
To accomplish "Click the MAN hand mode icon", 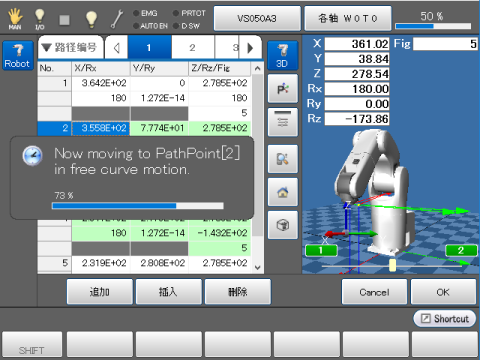I will coord(15,19).
